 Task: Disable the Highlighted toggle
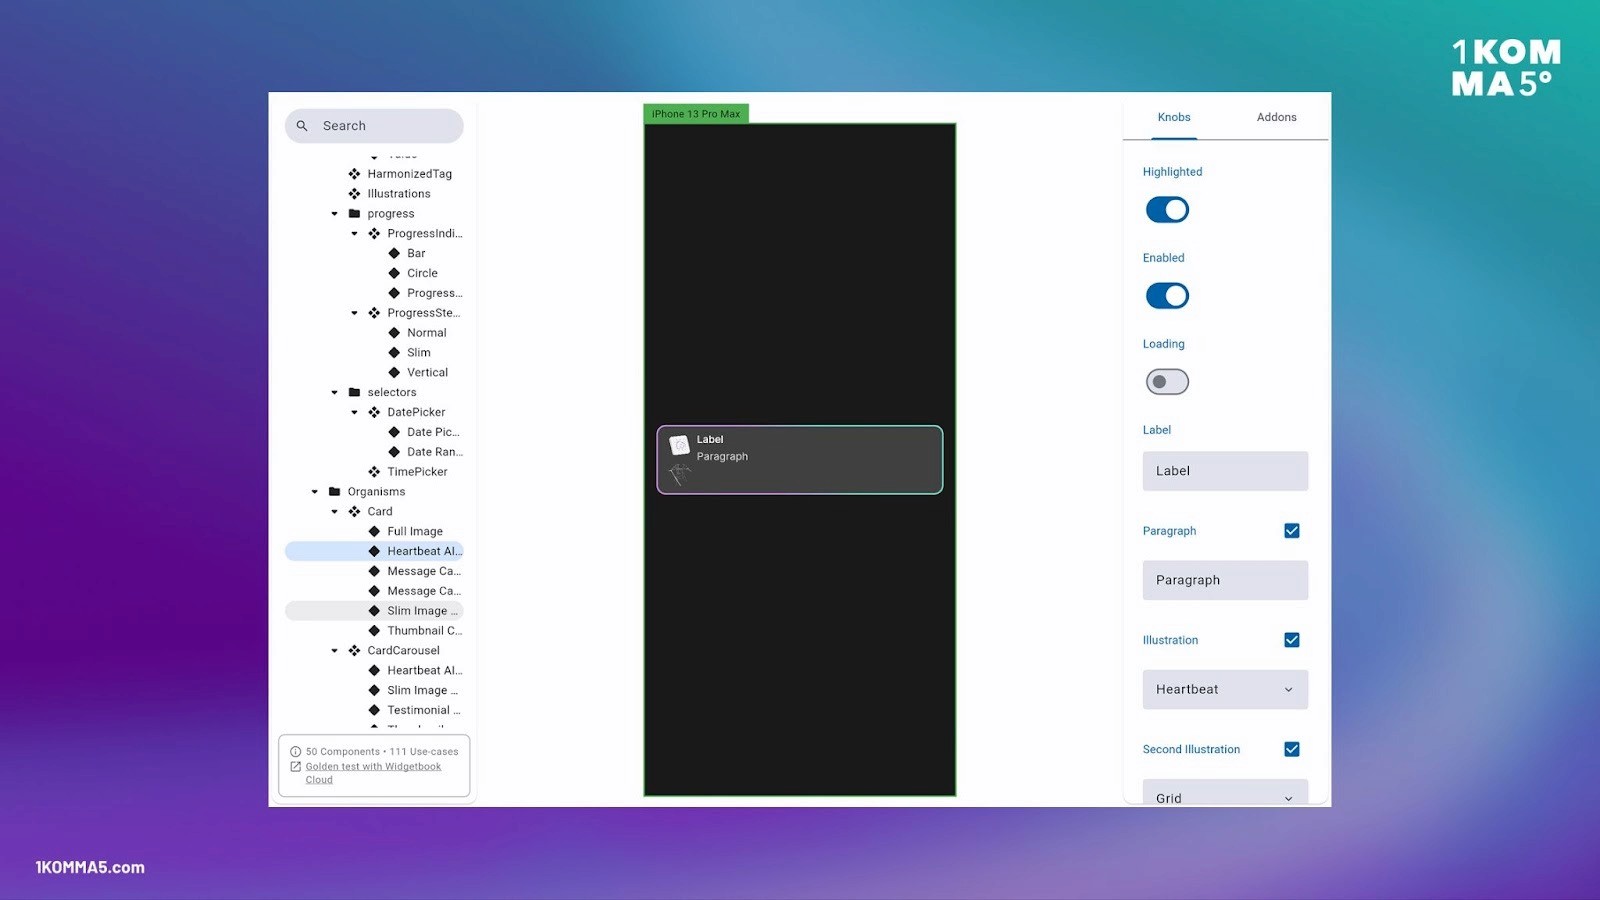click(1166, 209)
